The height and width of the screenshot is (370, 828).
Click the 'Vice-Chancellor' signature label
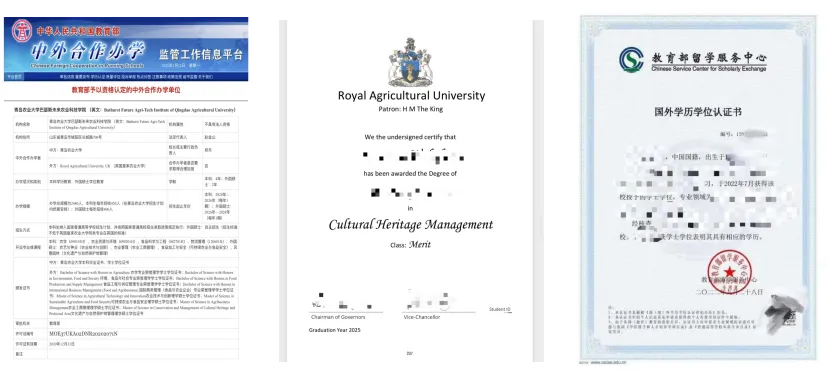[x=422, y=317]
